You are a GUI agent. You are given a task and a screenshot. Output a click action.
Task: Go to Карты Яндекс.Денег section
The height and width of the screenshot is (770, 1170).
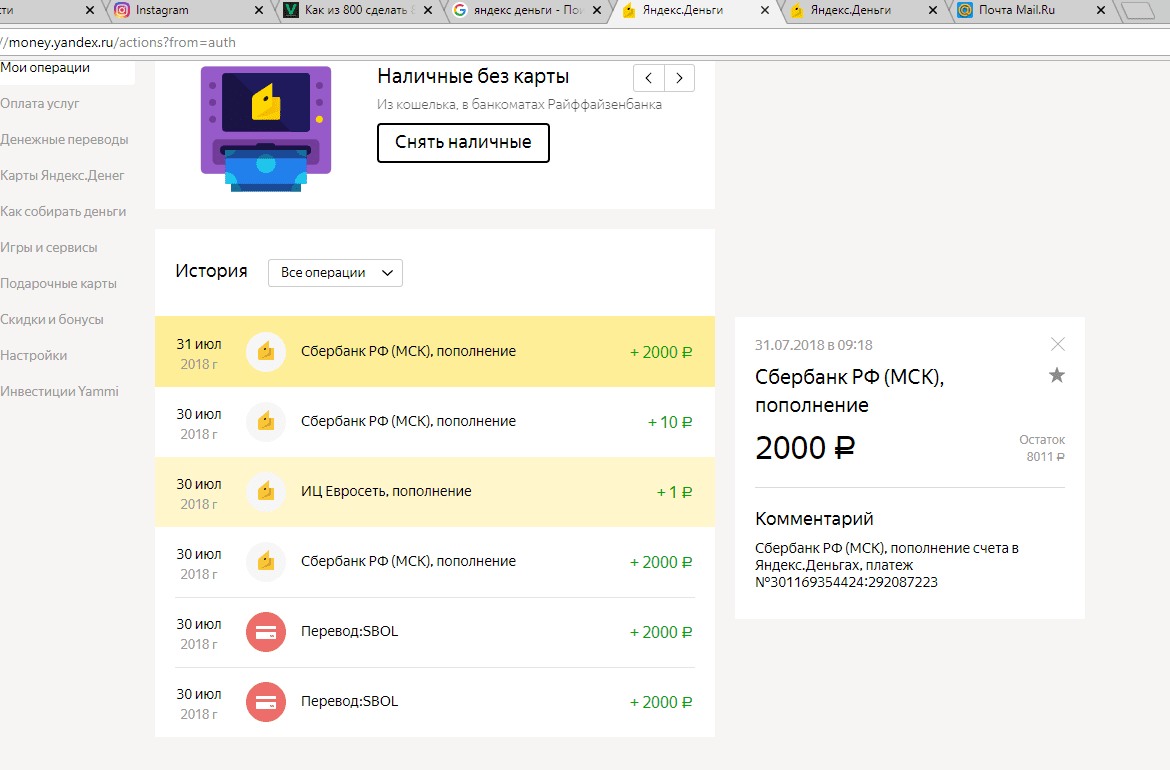click(x=62, y=175)
